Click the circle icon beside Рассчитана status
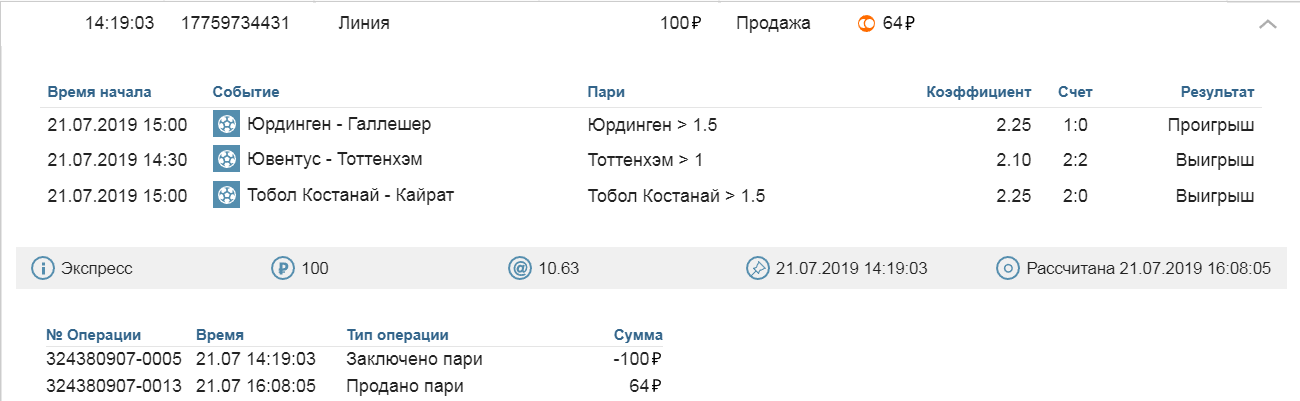 tap(1008, 268)
